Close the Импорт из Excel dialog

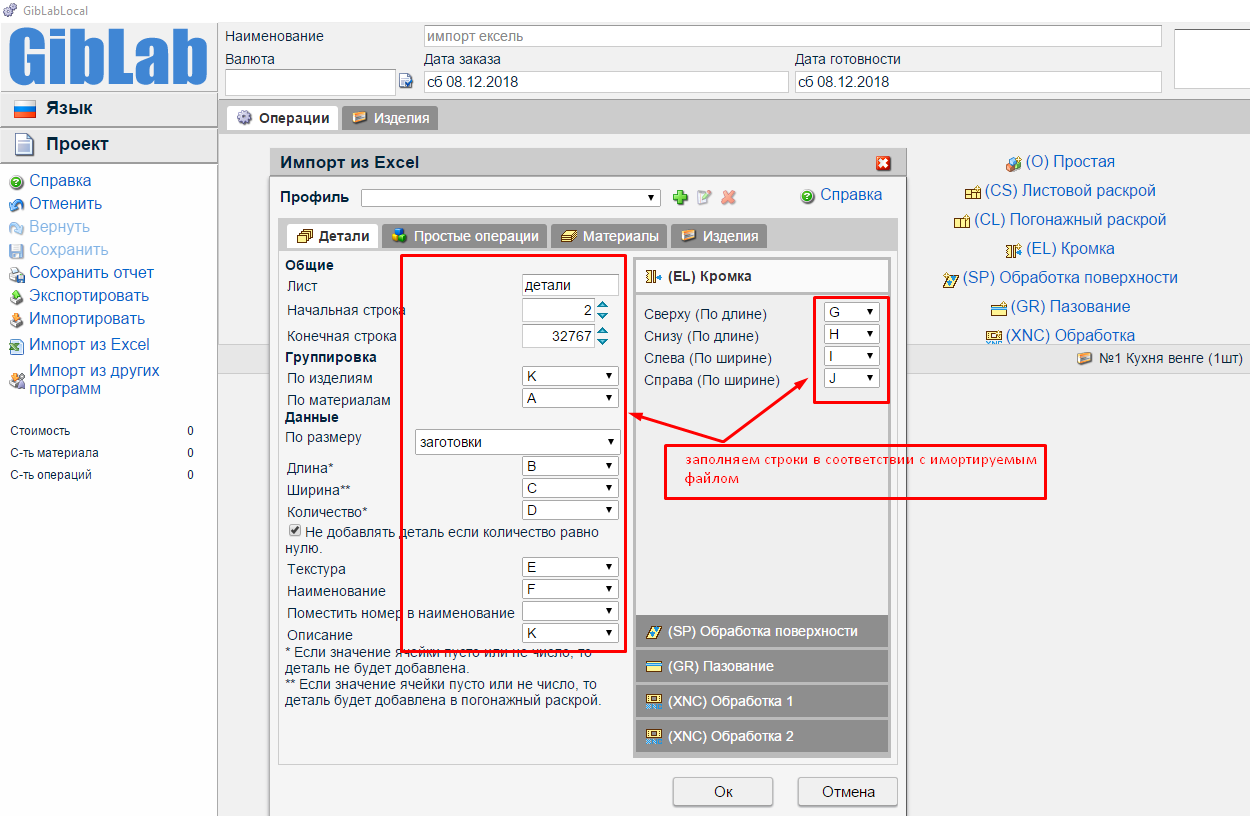click(883, 163)
